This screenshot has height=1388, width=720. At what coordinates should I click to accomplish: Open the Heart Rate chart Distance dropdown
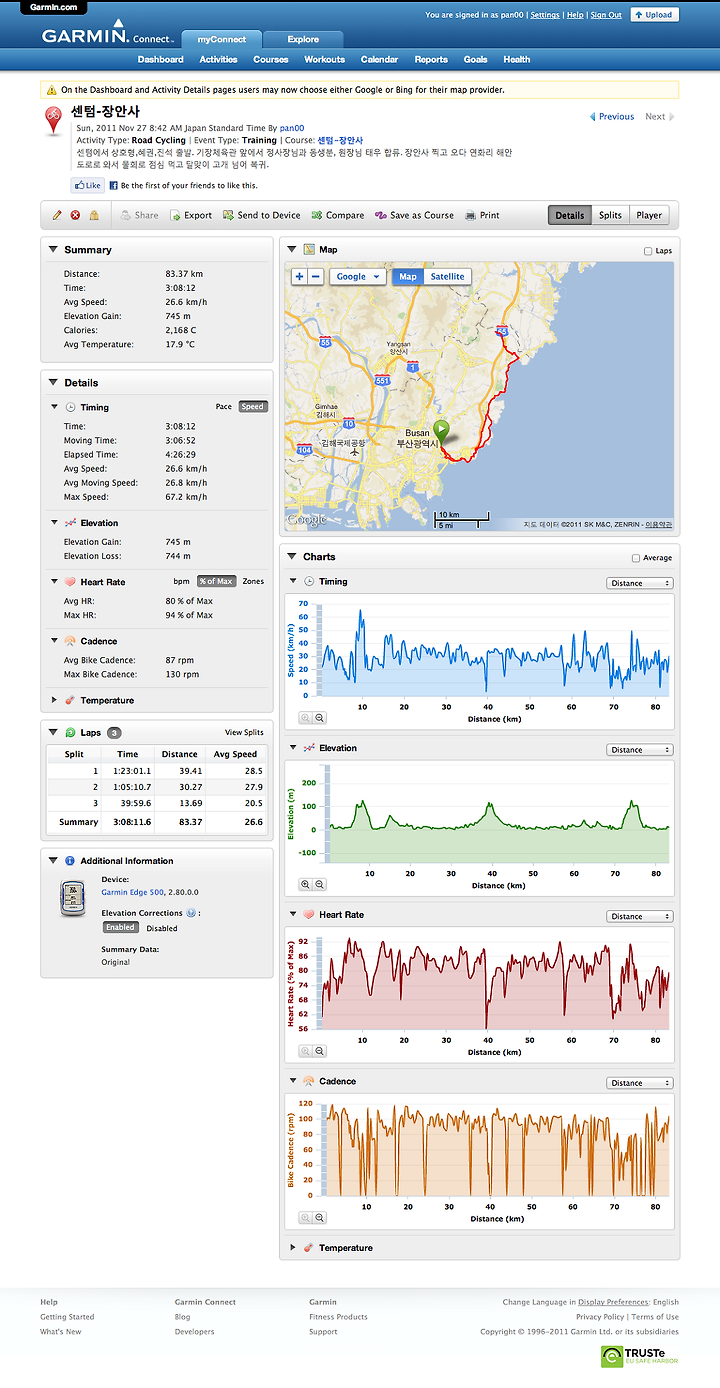[x=640, y=916]
